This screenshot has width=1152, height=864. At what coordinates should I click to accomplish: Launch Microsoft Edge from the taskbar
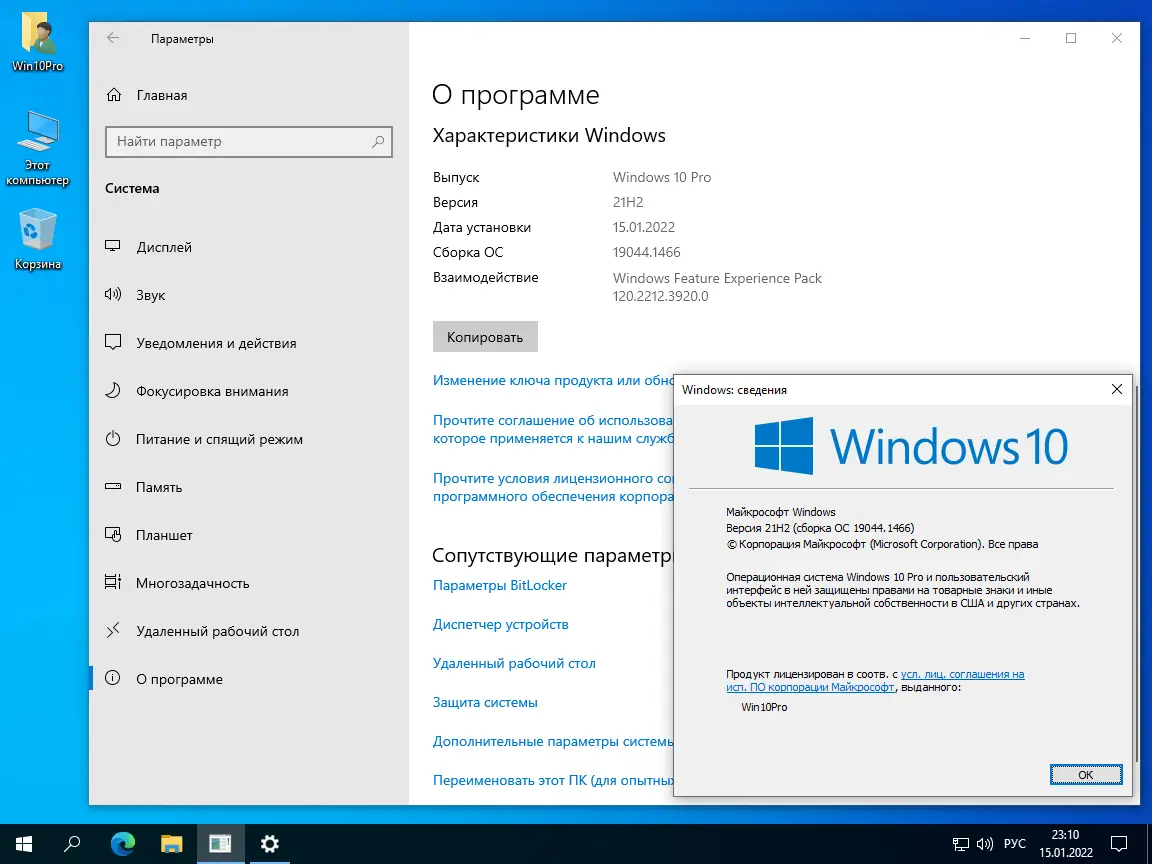coord(122,844)
